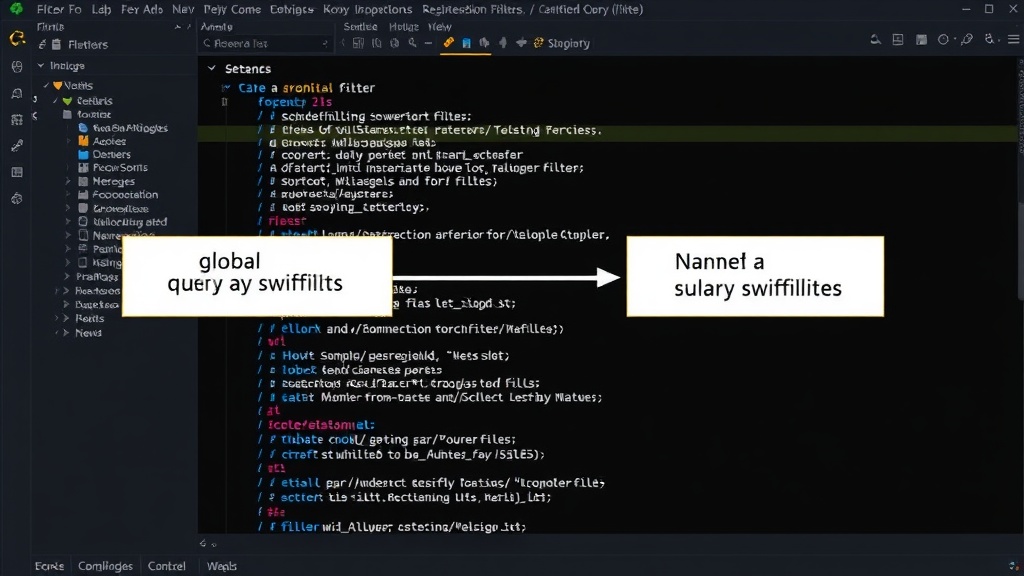1024x576 pixels.
Task: Collapse the Inoioge section chevron
Action: tap(40, 66)
